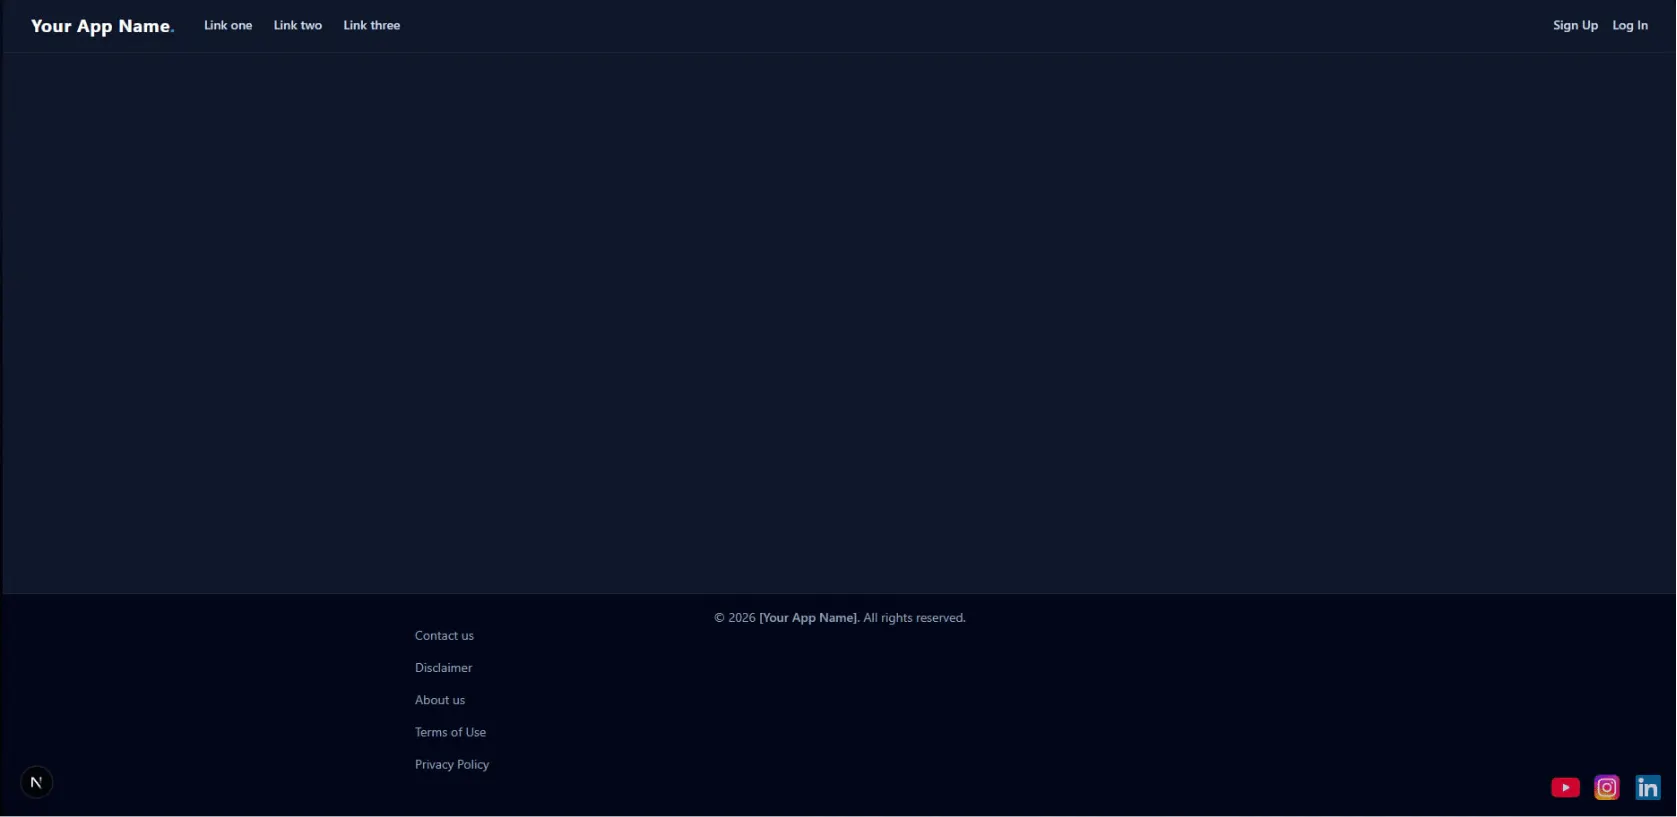Click the Log In button
Image resolution: width=1677 pixels, height=817 pixels.
pyautogui.click(x=1630, y=26)
